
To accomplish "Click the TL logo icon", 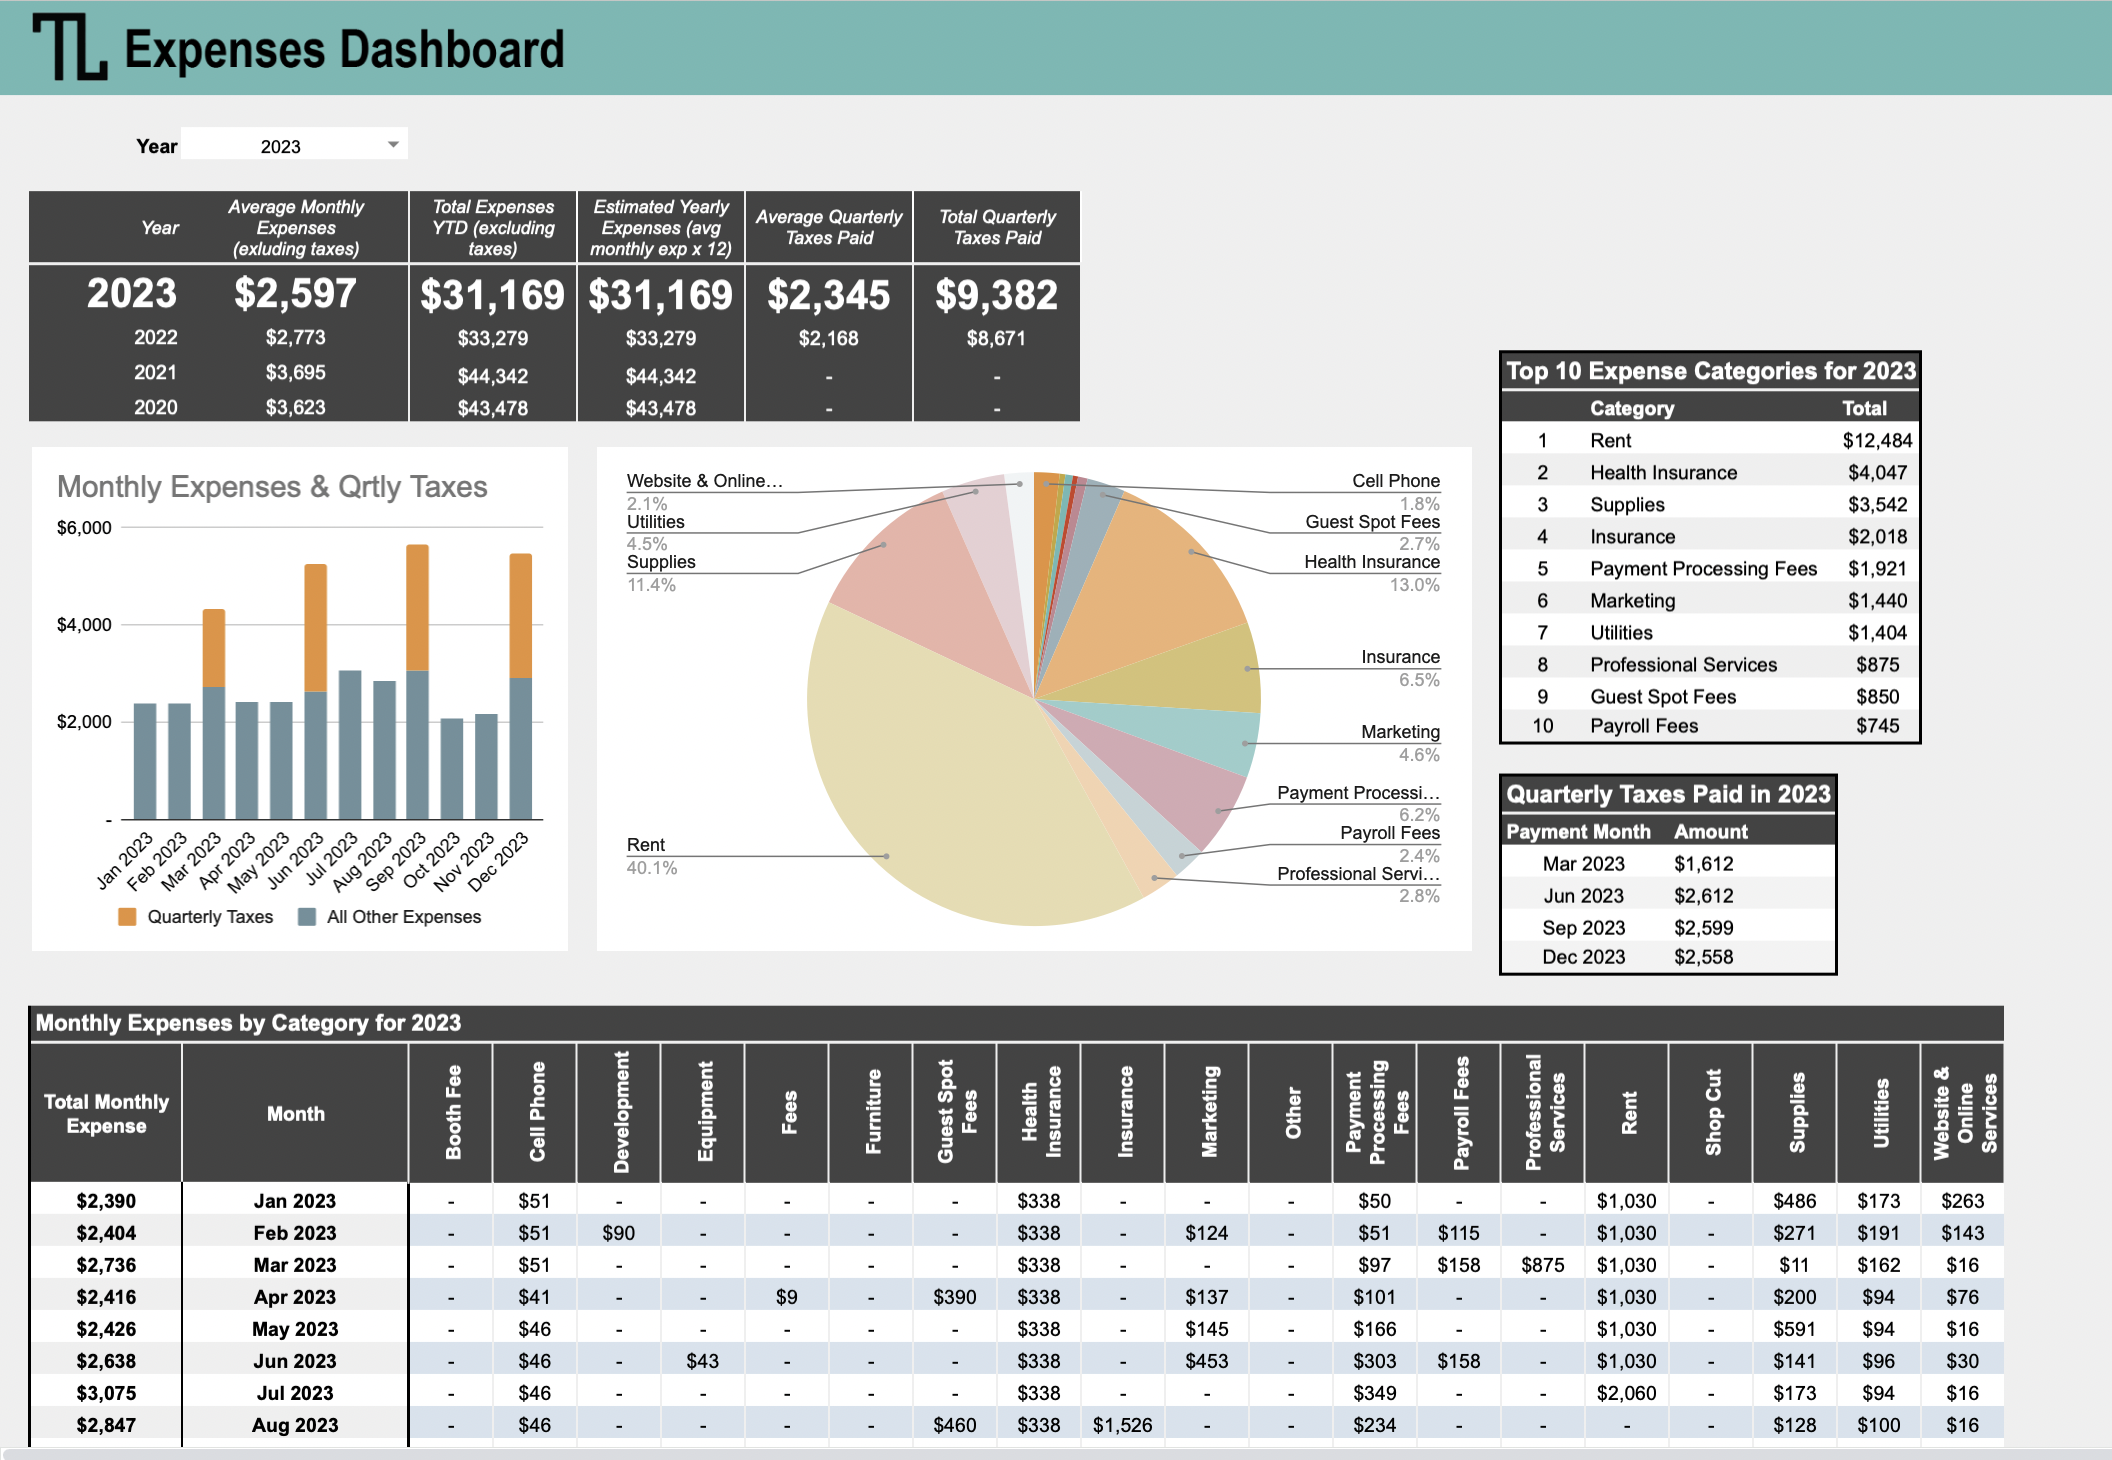I will pos(69,47).
